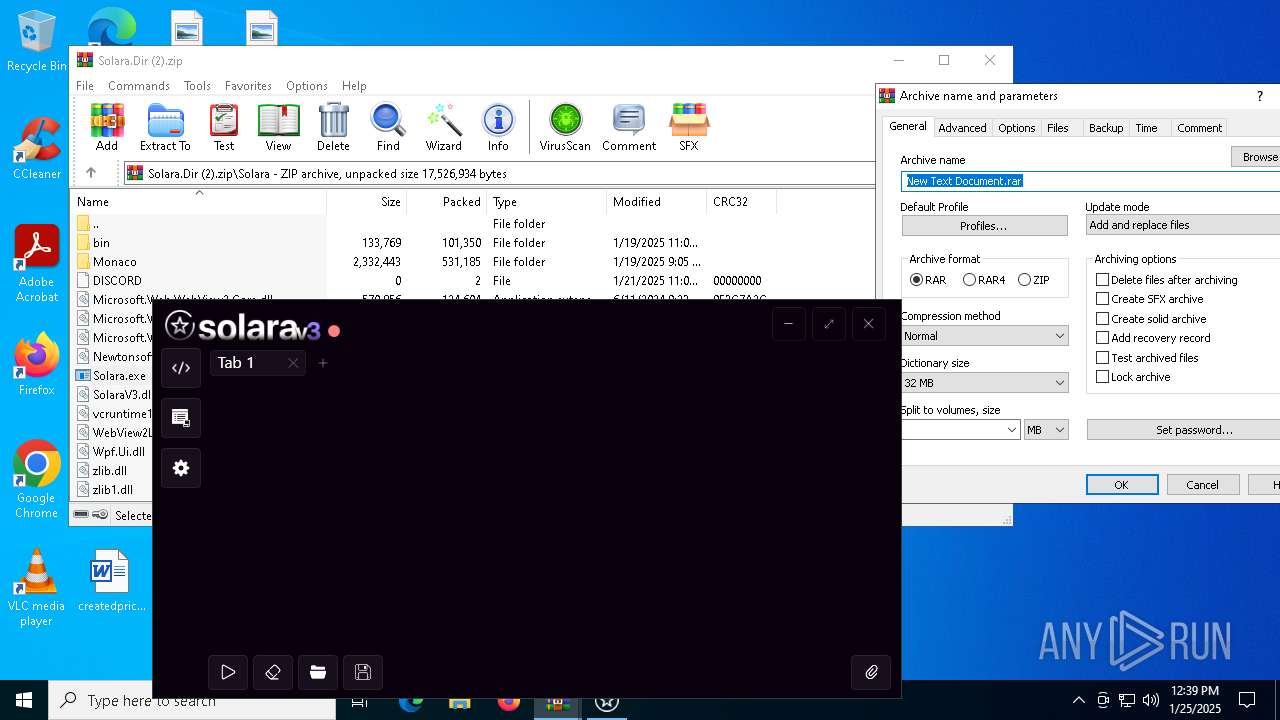The height and width of the screenshot is (720, 1280).
Task: Open WinRAR Commands menu
Action: pyautogui.click(x=139, y=86)
